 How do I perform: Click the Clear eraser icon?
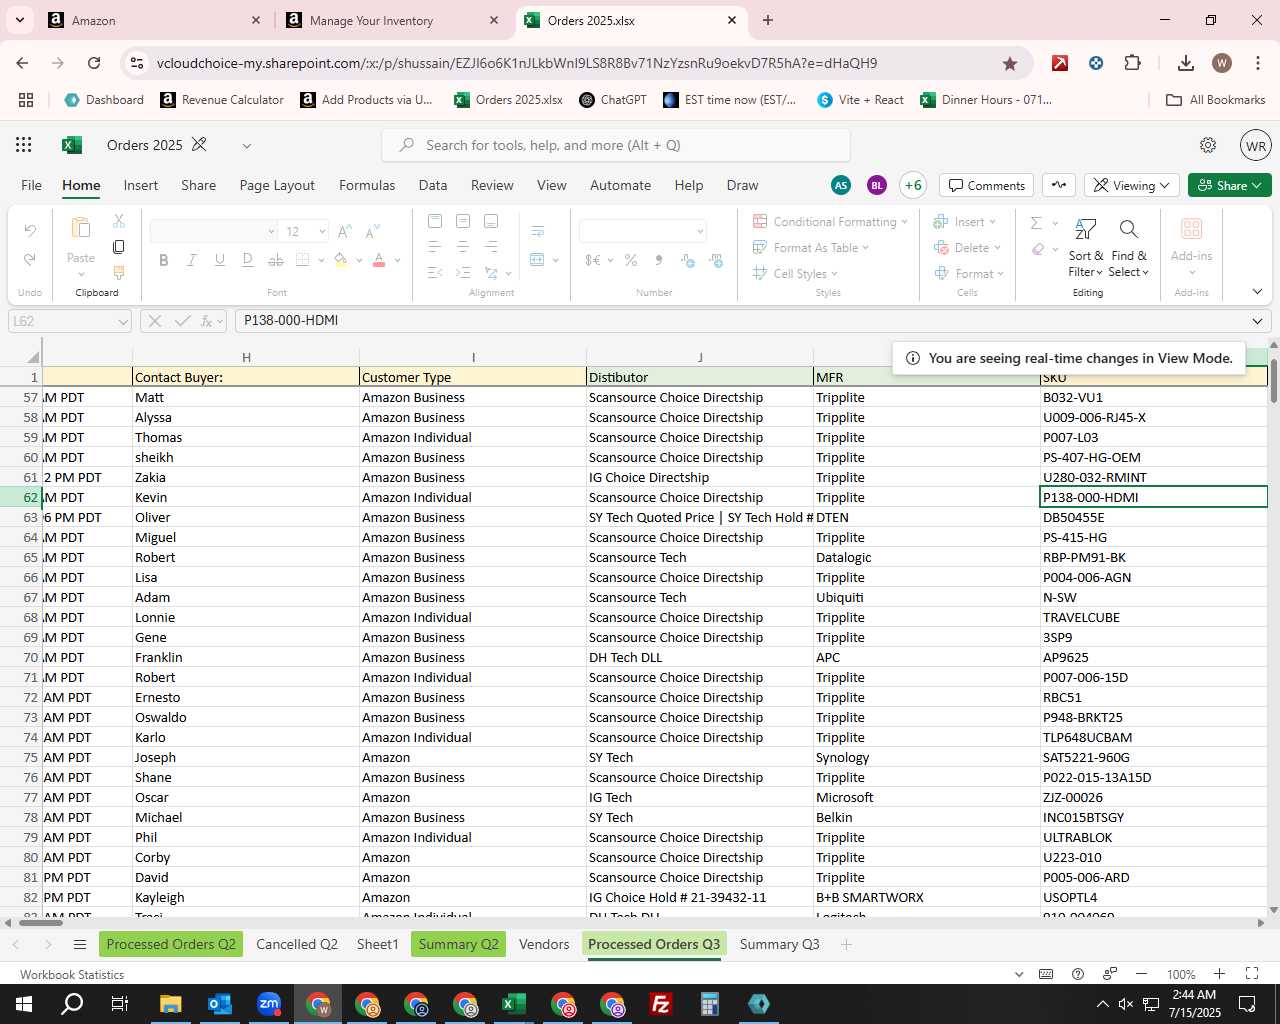(1038, 249)
